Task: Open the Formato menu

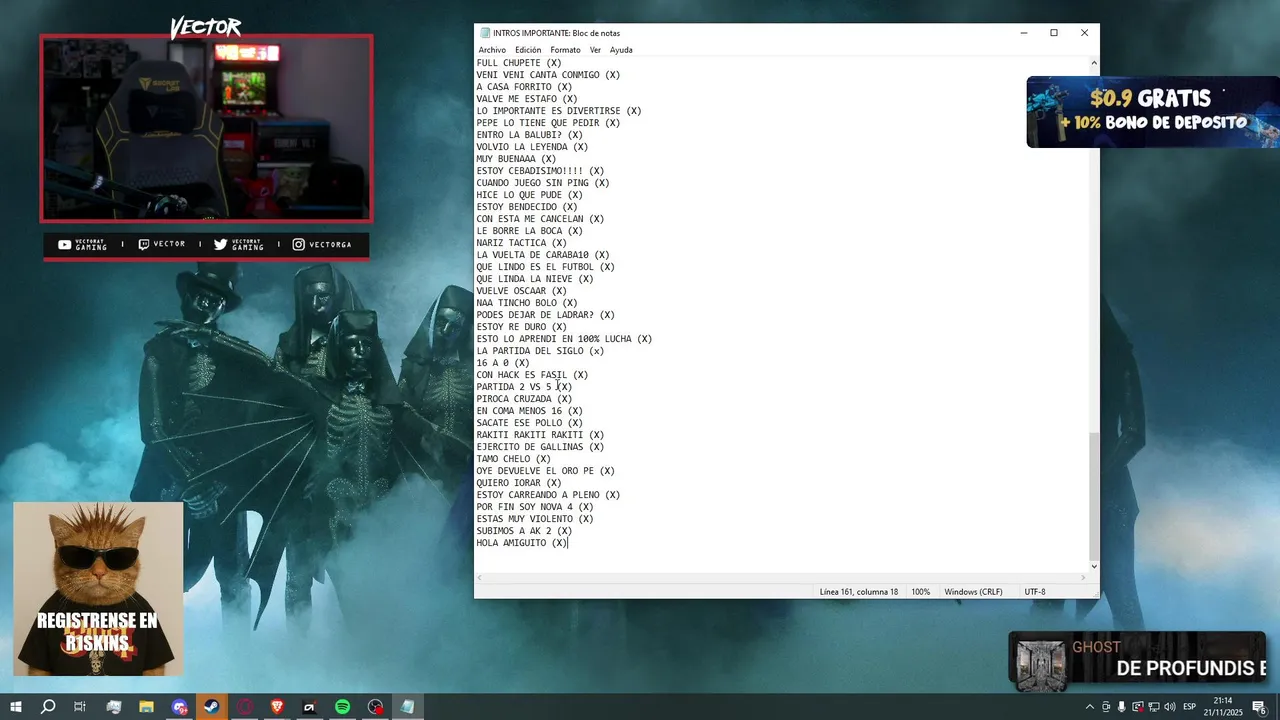Action: 565,50
